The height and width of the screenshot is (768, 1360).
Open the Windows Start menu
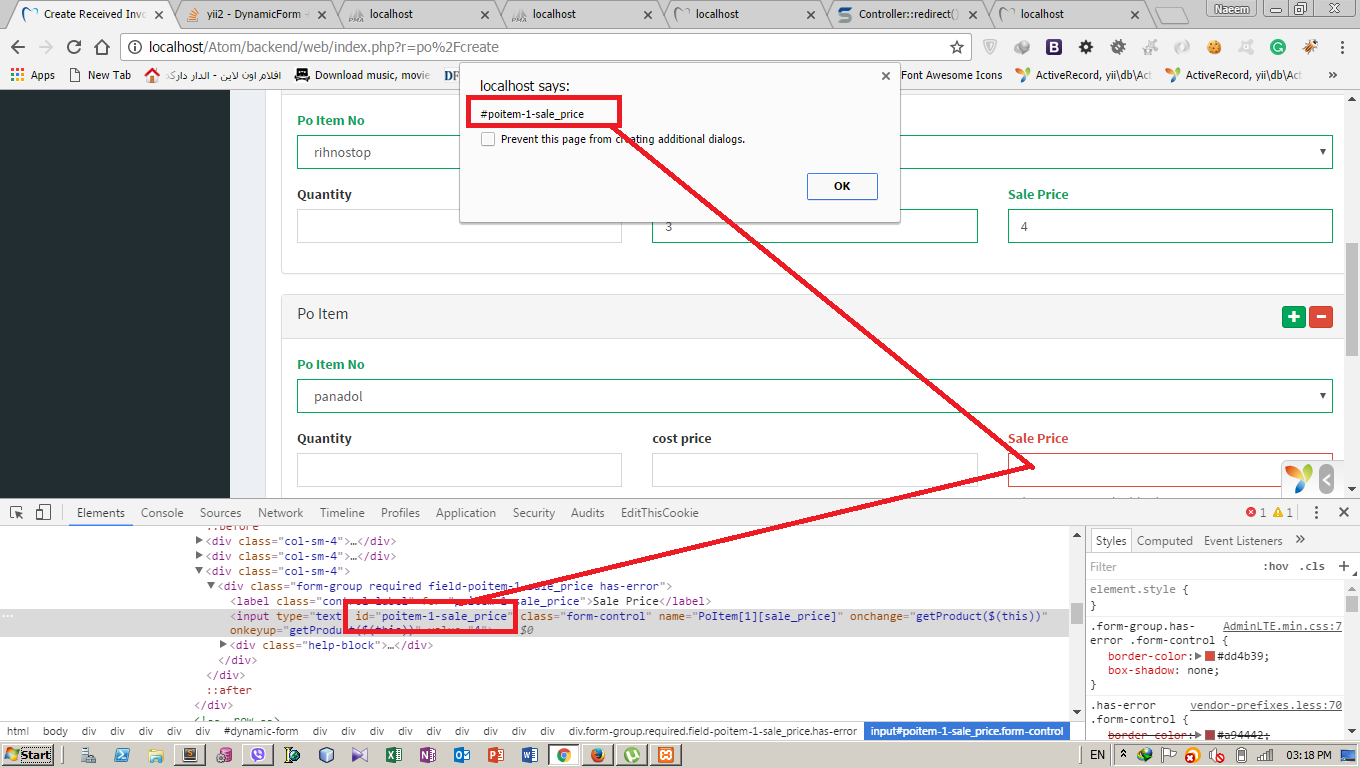pyautogui.click(x=28, y=754)
